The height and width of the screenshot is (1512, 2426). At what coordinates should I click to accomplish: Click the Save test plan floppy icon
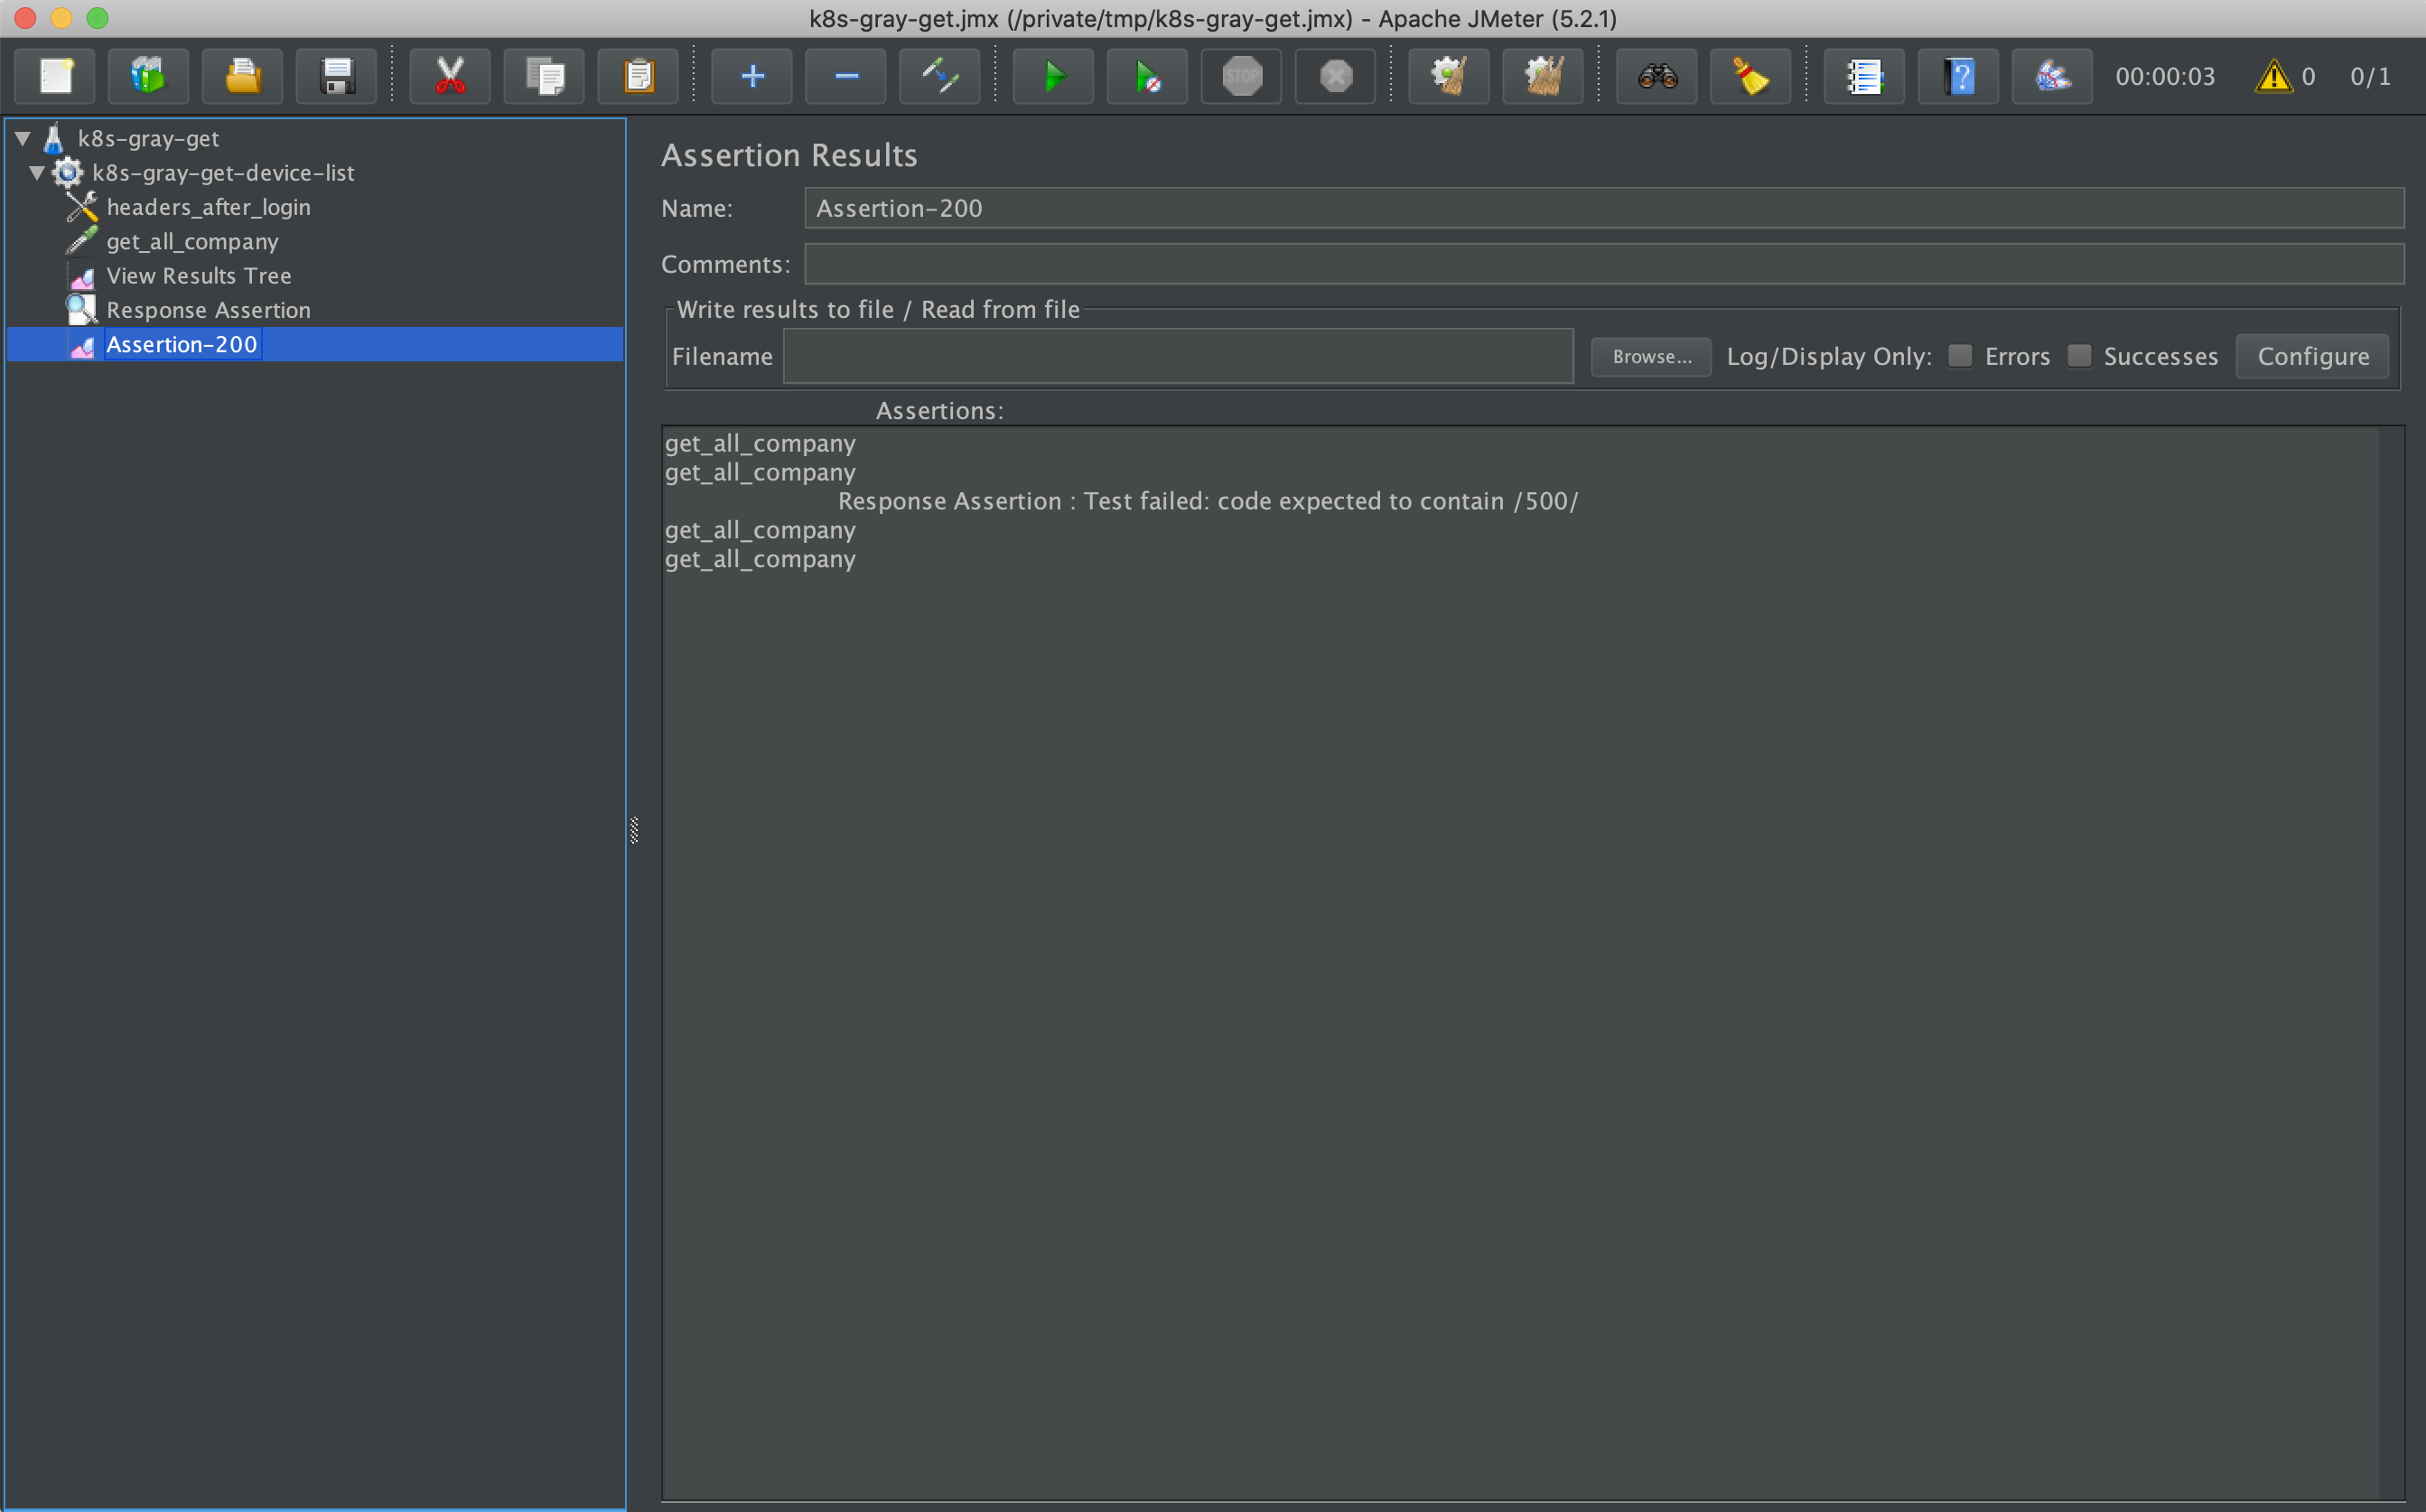pyautogui.click(x=337, y=76)
